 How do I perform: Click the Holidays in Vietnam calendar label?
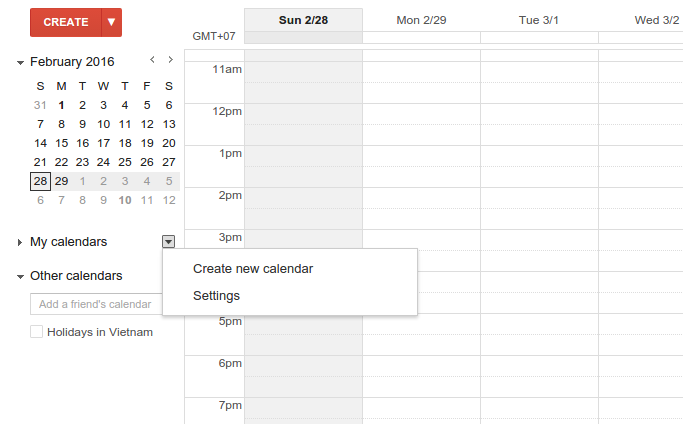[100, 331]
